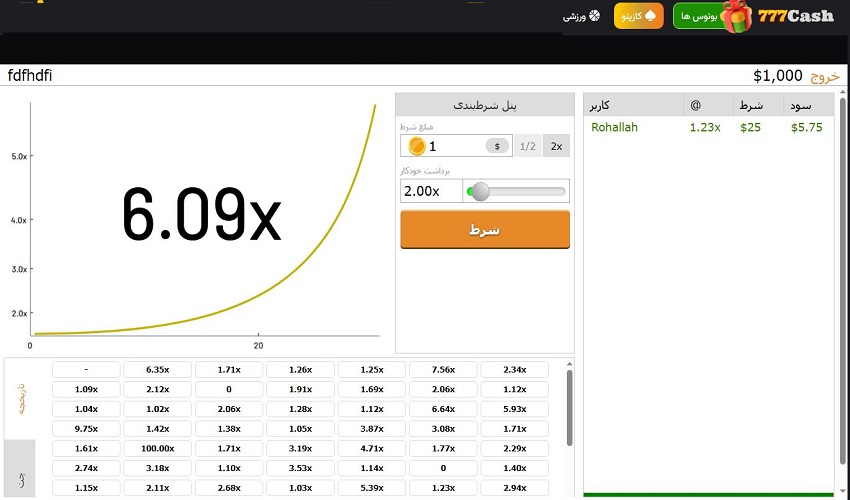Click the 2.74x history entry
Screen dimensions: 850x500
86,468
